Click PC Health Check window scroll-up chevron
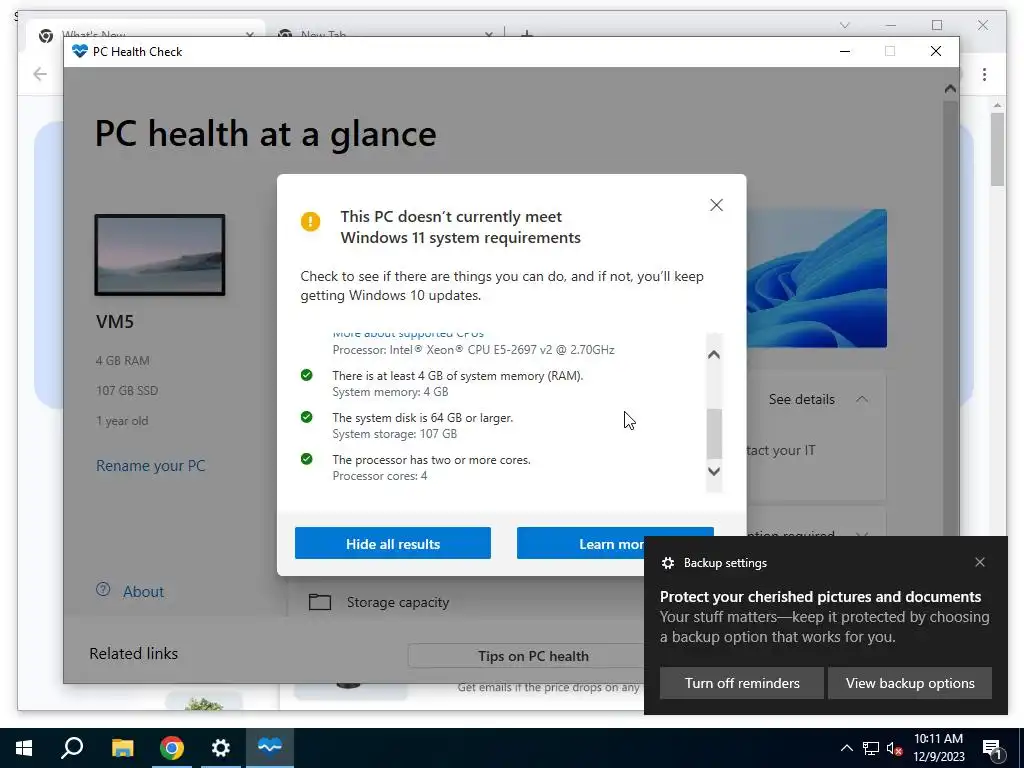1024x768 pixels. click(950, 88)
